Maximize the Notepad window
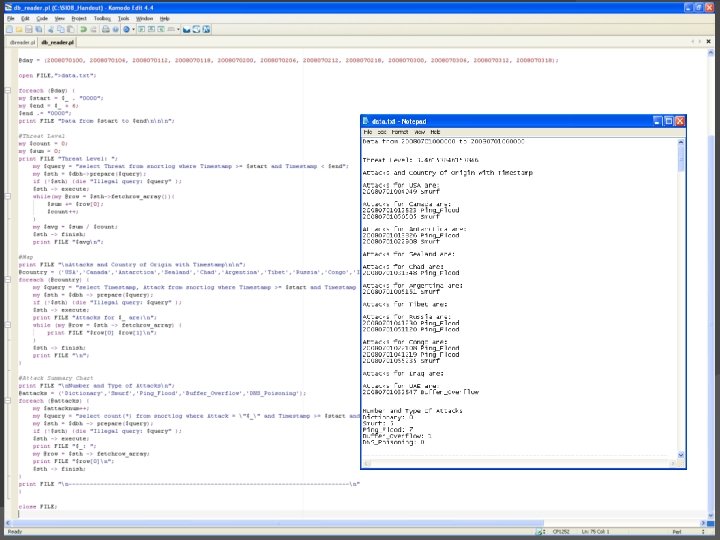The width and height of the screenshot is (720, 540). pos(667,121)
